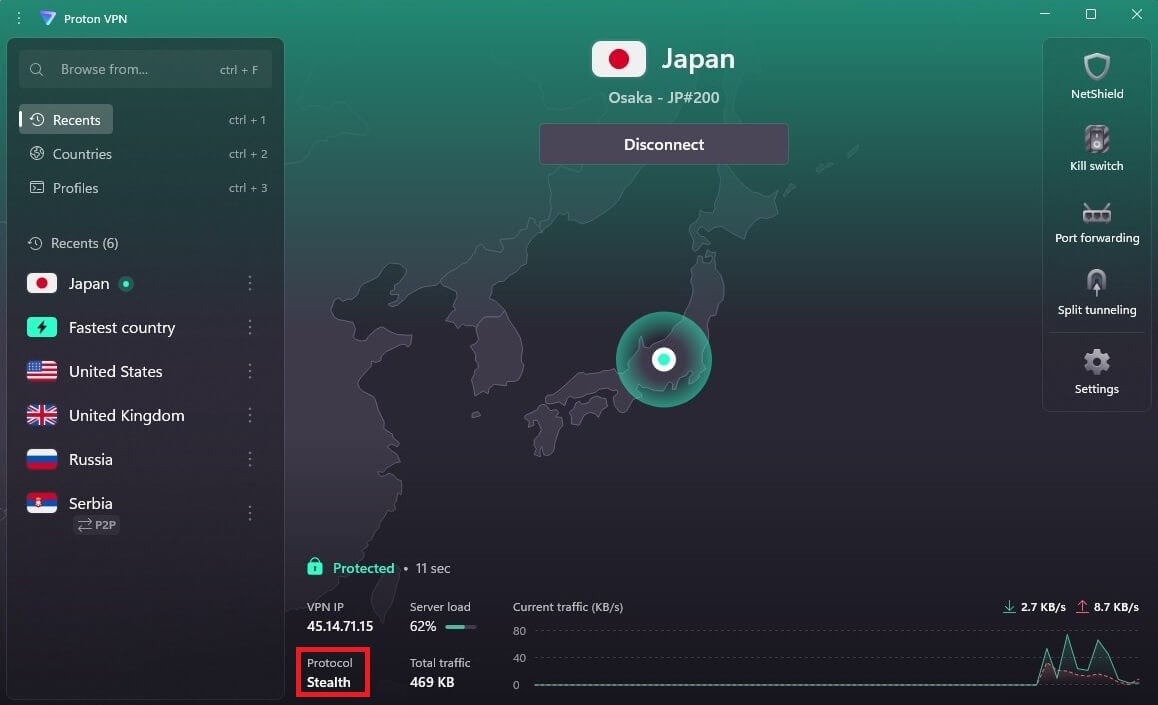Image resolution: width=1158 pixels, height=705 pixels.
Task: Click the Server load progress bar
Action: 459,627
